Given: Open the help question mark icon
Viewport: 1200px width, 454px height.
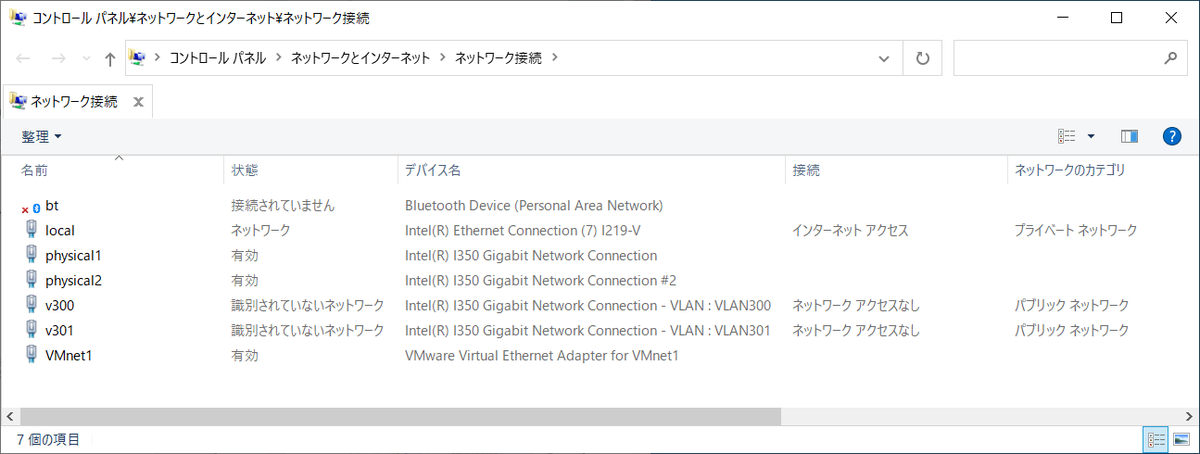Looking at the screenshot, I should [x=1172, y=136].
